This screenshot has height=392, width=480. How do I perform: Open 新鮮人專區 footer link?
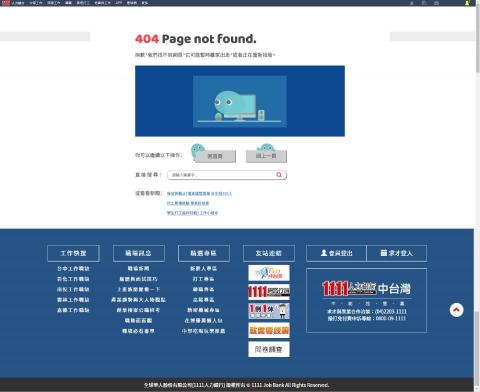[204, 268]
